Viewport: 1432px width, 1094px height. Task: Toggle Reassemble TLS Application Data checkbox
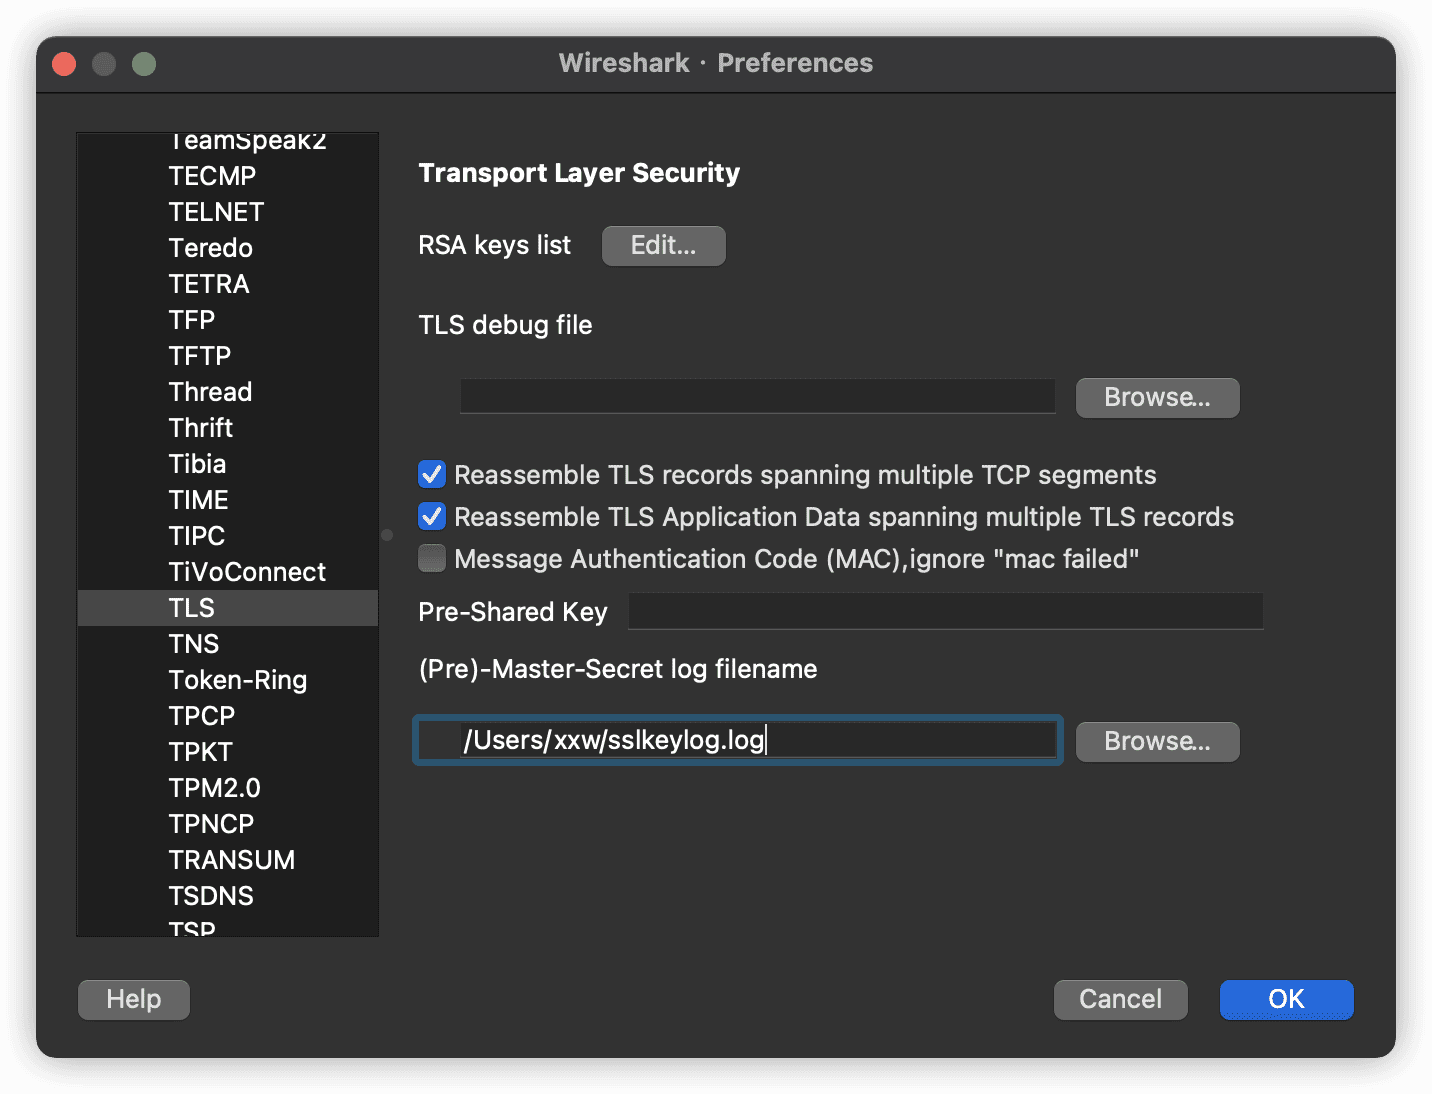[x=432, y=516]
